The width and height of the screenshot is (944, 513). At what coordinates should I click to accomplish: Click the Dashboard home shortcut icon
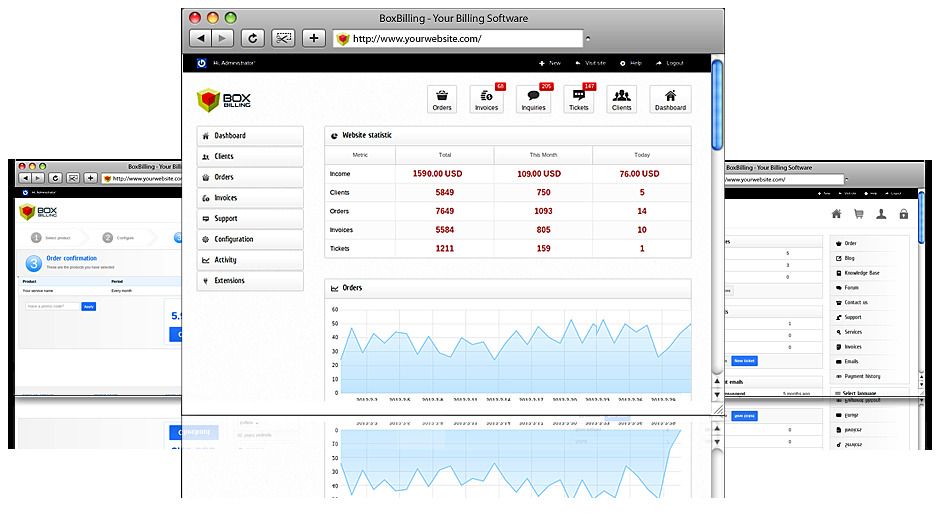[670, 99]
